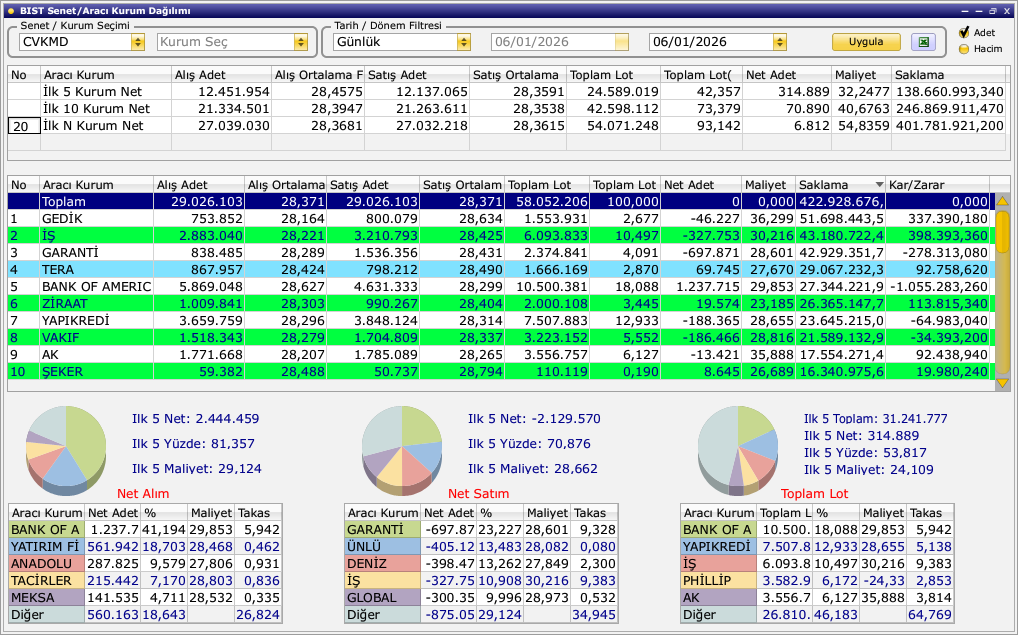Image resolution: width=1018 pixels, height=635 pixels.
Task: Select the Toplam row in the broker table
Action: (501, 202)
